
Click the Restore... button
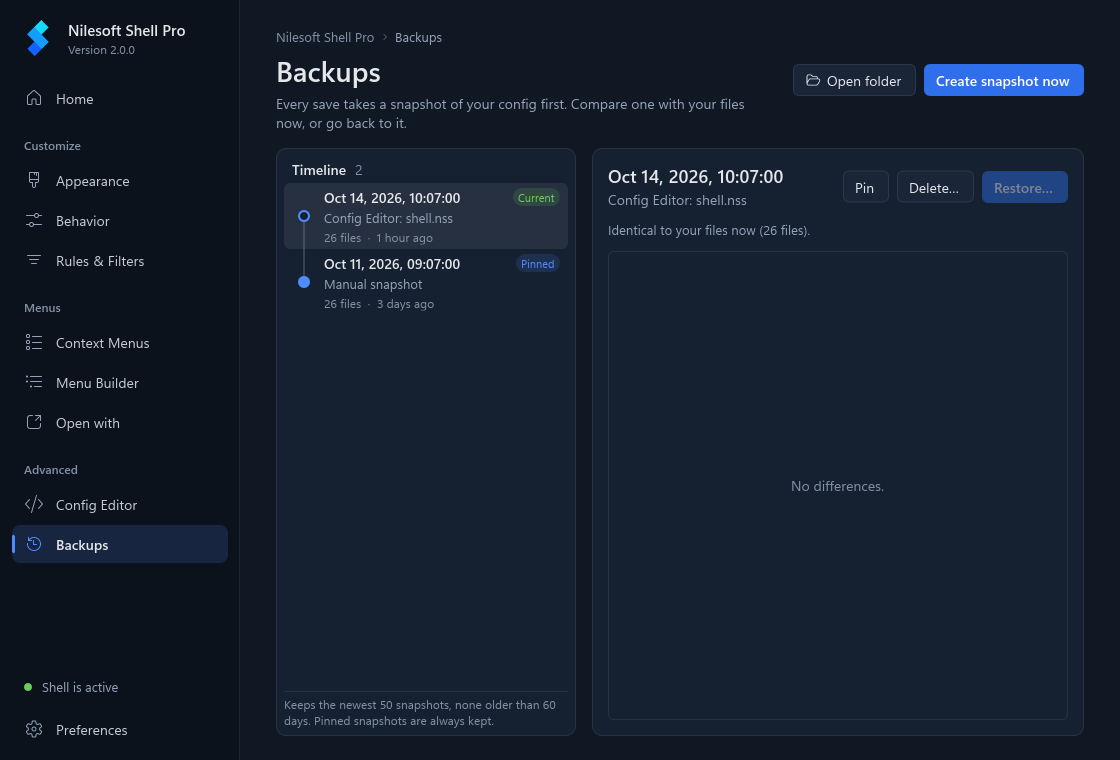1024,187
